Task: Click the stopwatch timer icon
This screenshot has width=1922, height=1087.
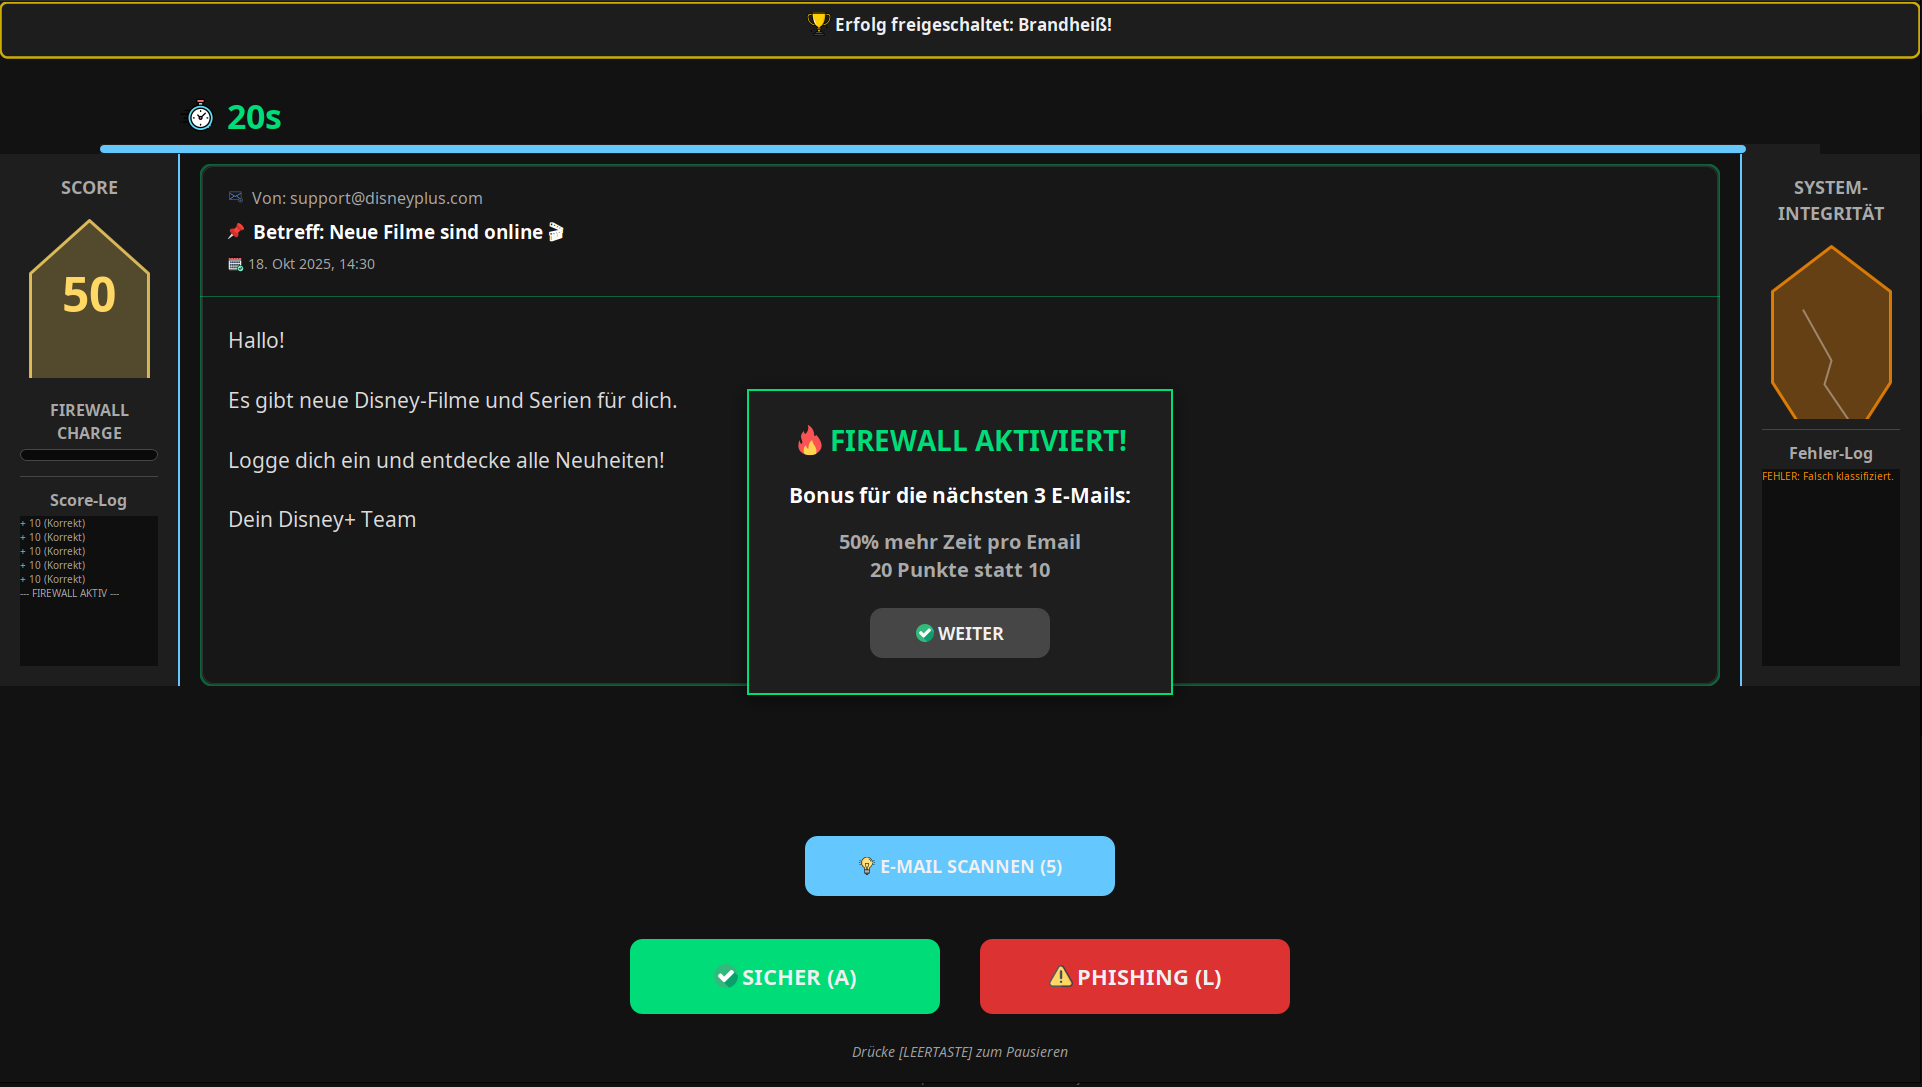Action: 201,117
